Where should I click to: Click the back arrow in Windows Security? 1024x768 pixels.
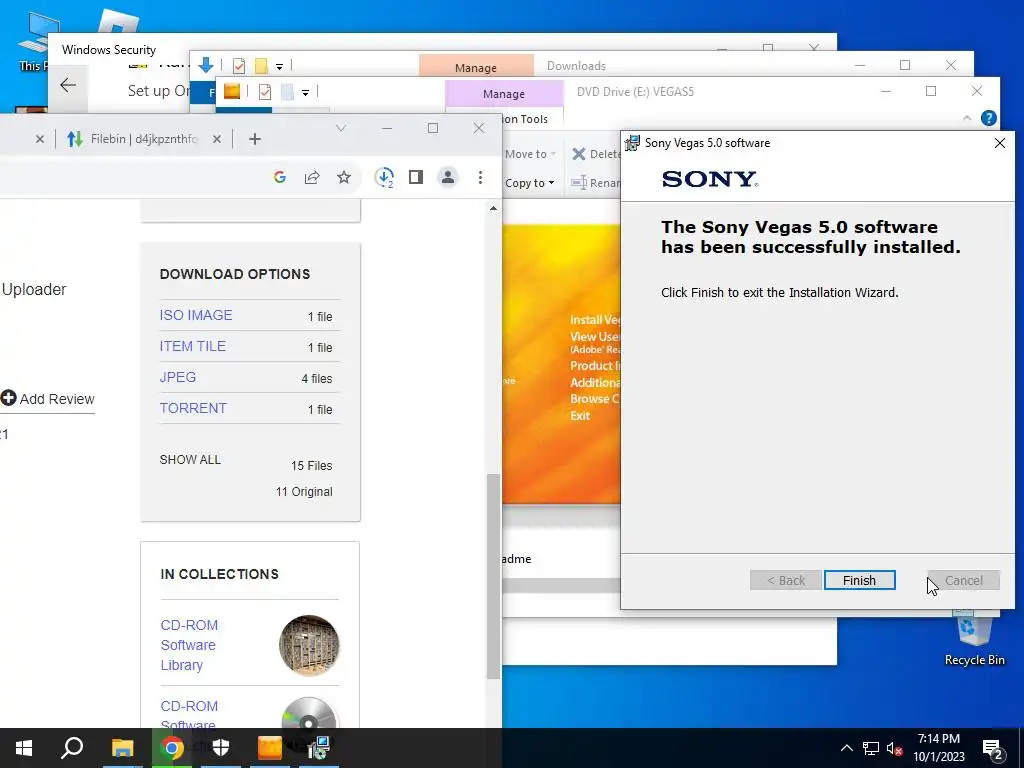click(68, 85)
